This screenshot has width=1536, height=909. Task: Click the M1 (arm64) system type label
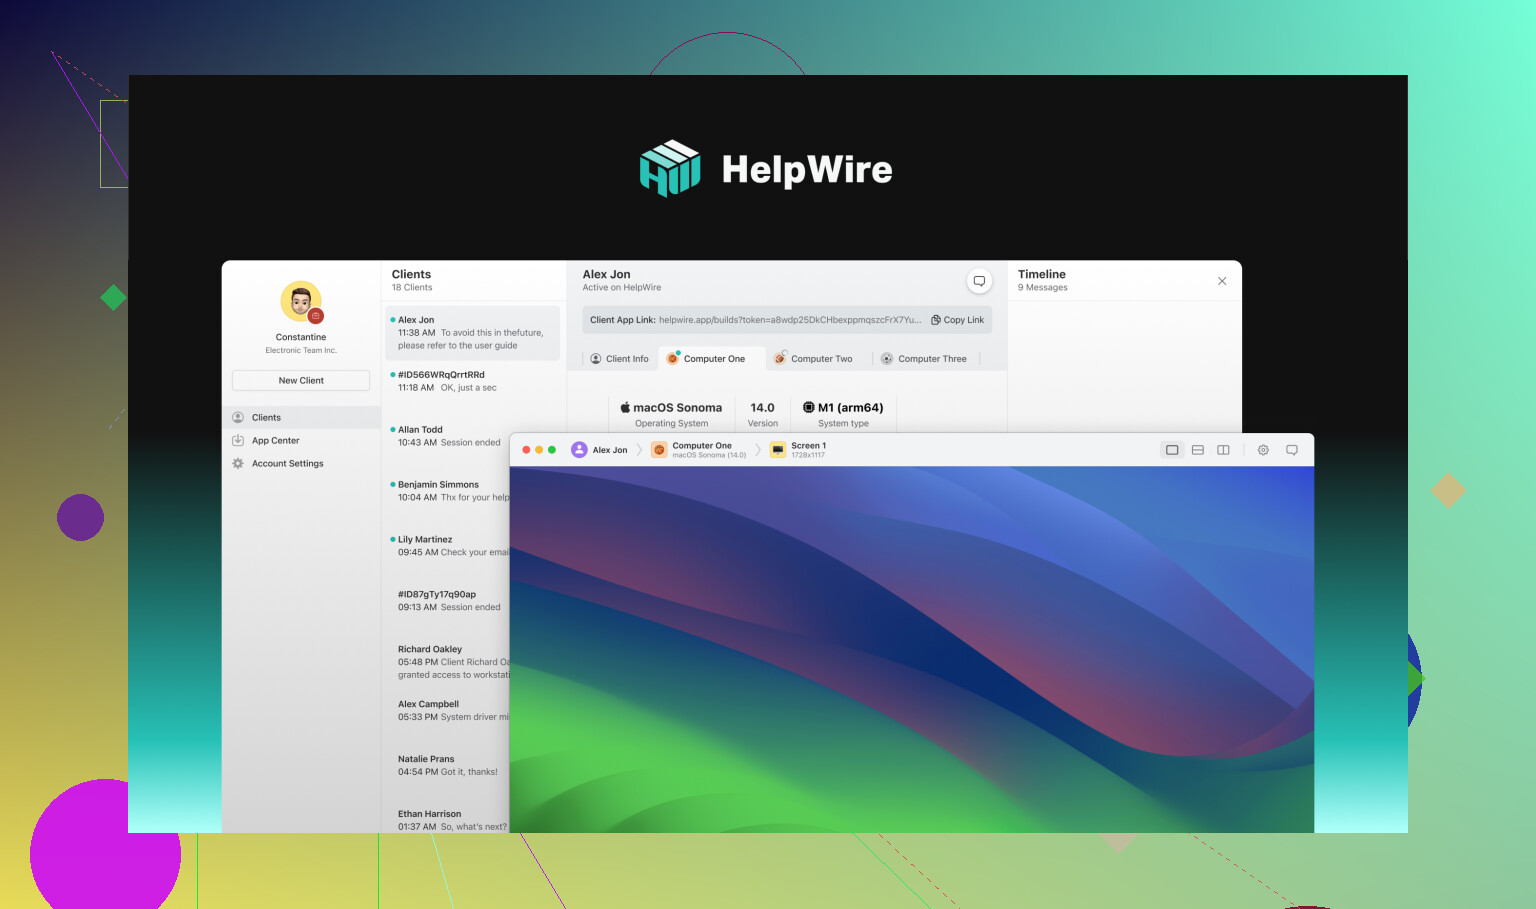pos(843,408)
